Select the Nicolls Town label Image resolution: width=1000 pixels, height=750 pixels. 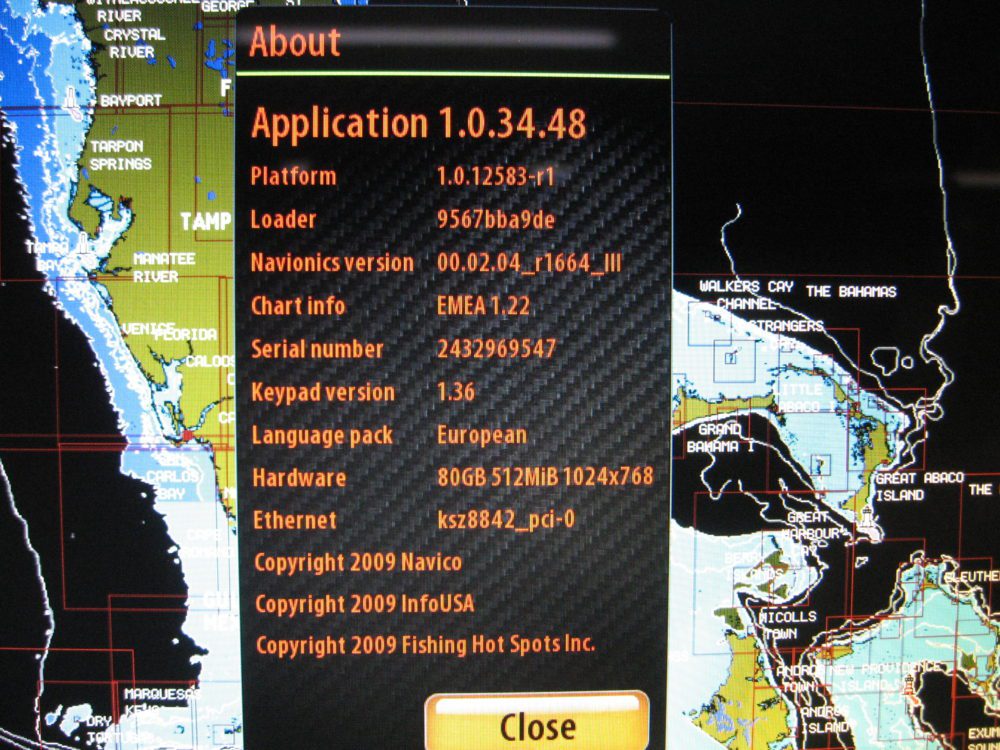point(787,625)
